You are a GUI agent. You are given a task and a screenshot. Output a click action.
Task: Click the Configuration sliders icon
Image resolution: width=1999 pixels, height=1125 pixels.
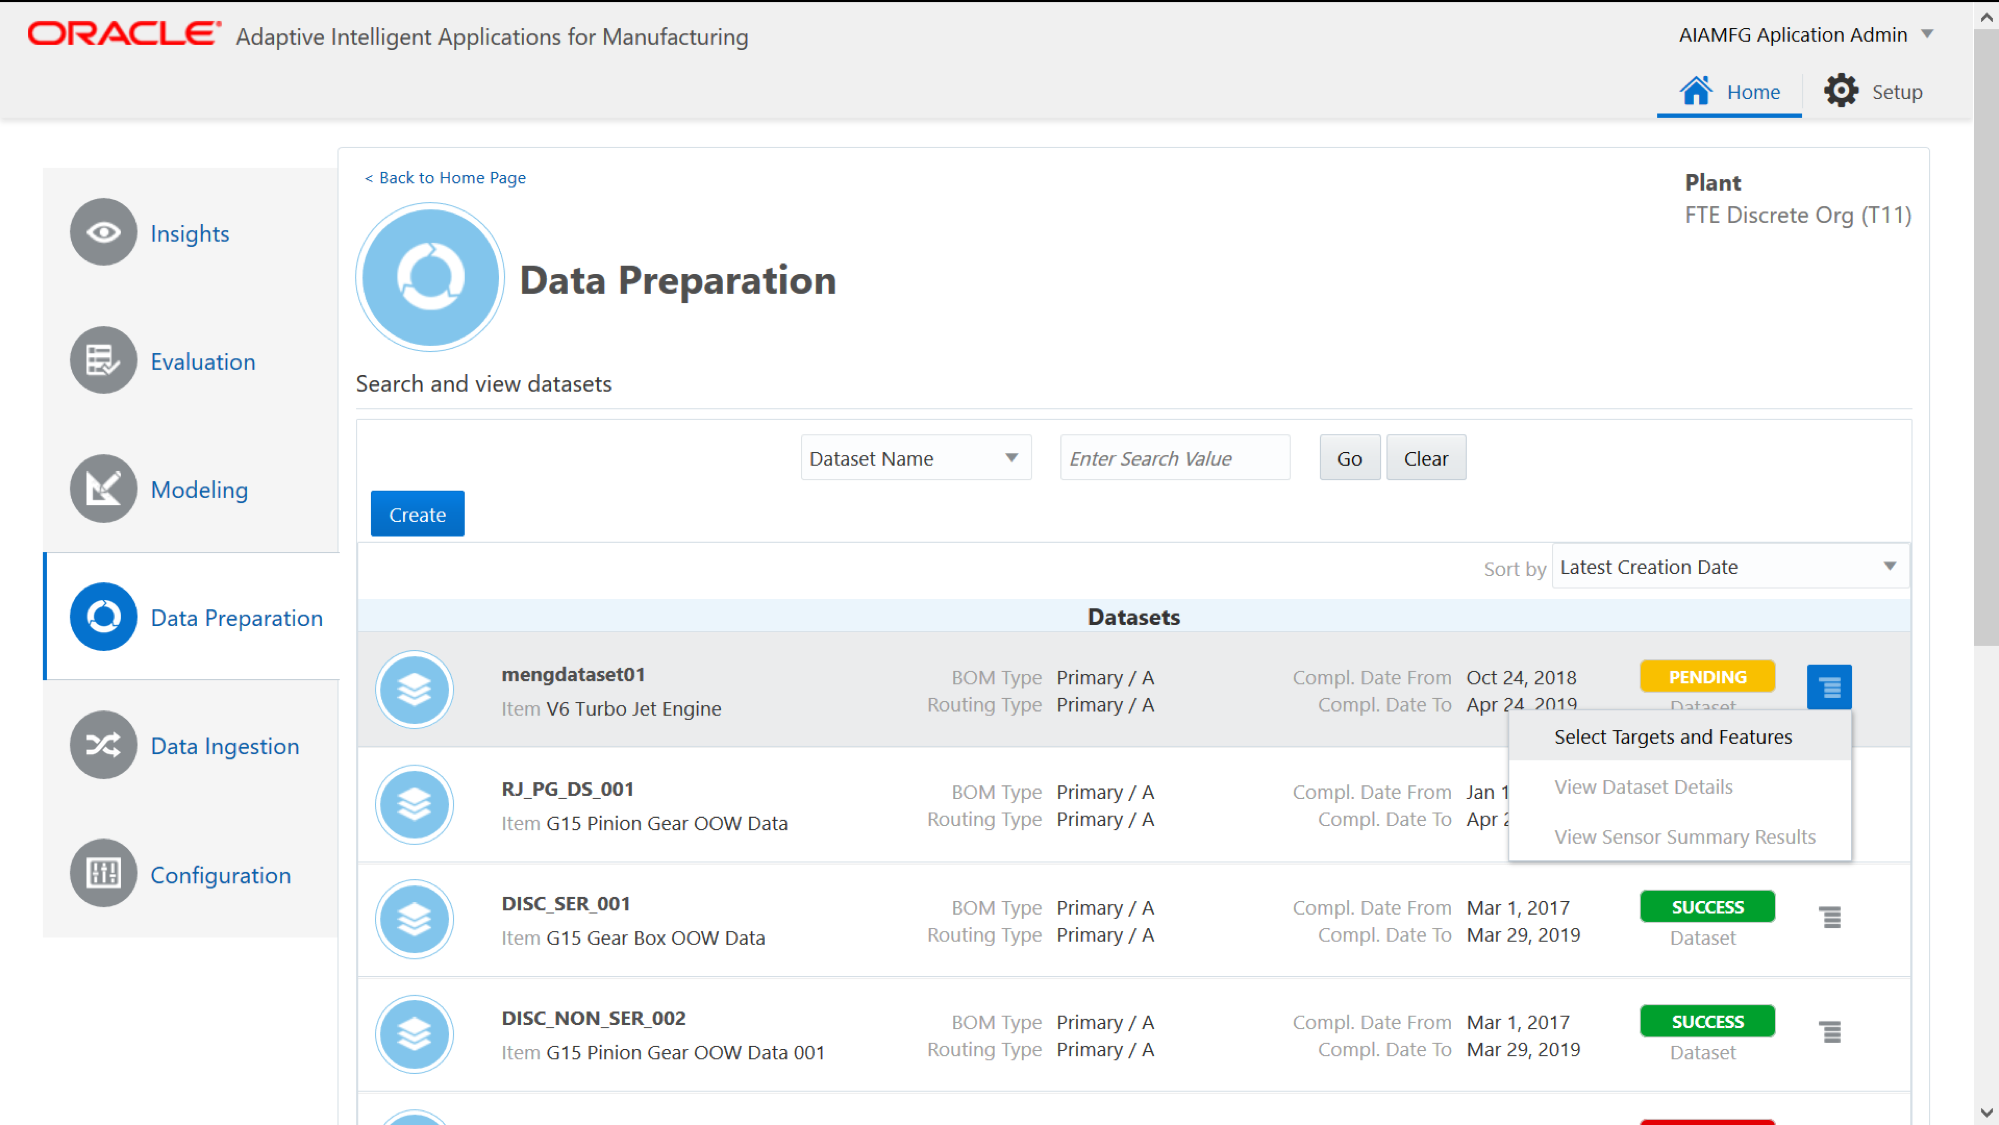[103, 874]
